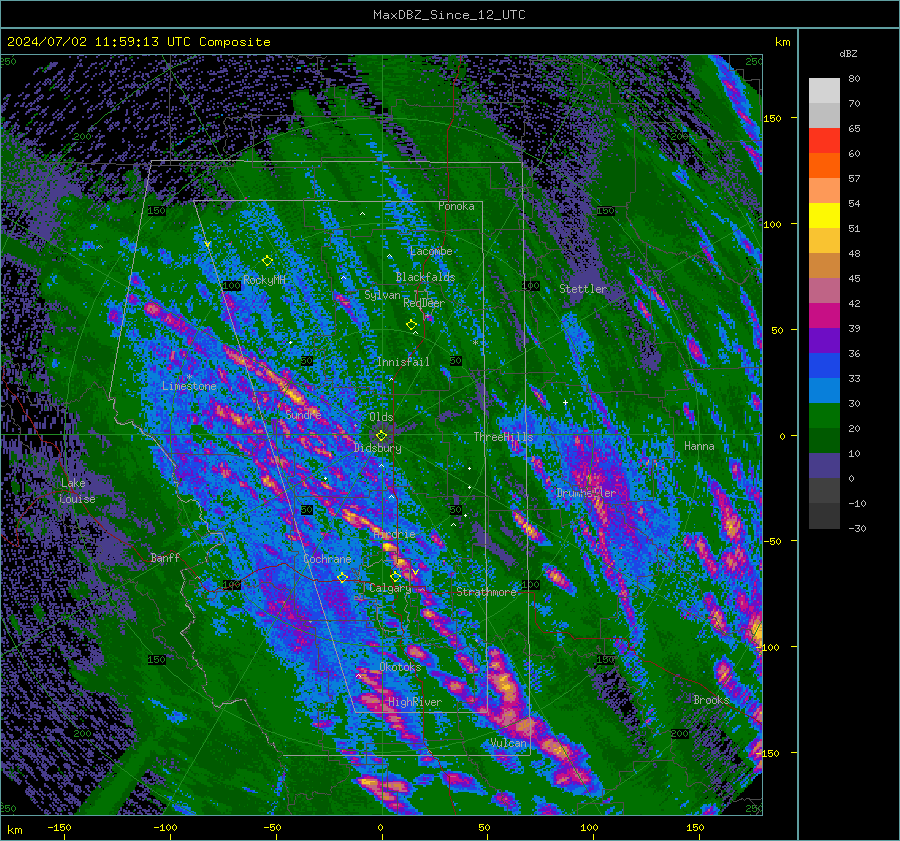This screenshot has width=900, height=841.
Task: Click the white plus marker north of Drumheller
Action: [565, 402]
